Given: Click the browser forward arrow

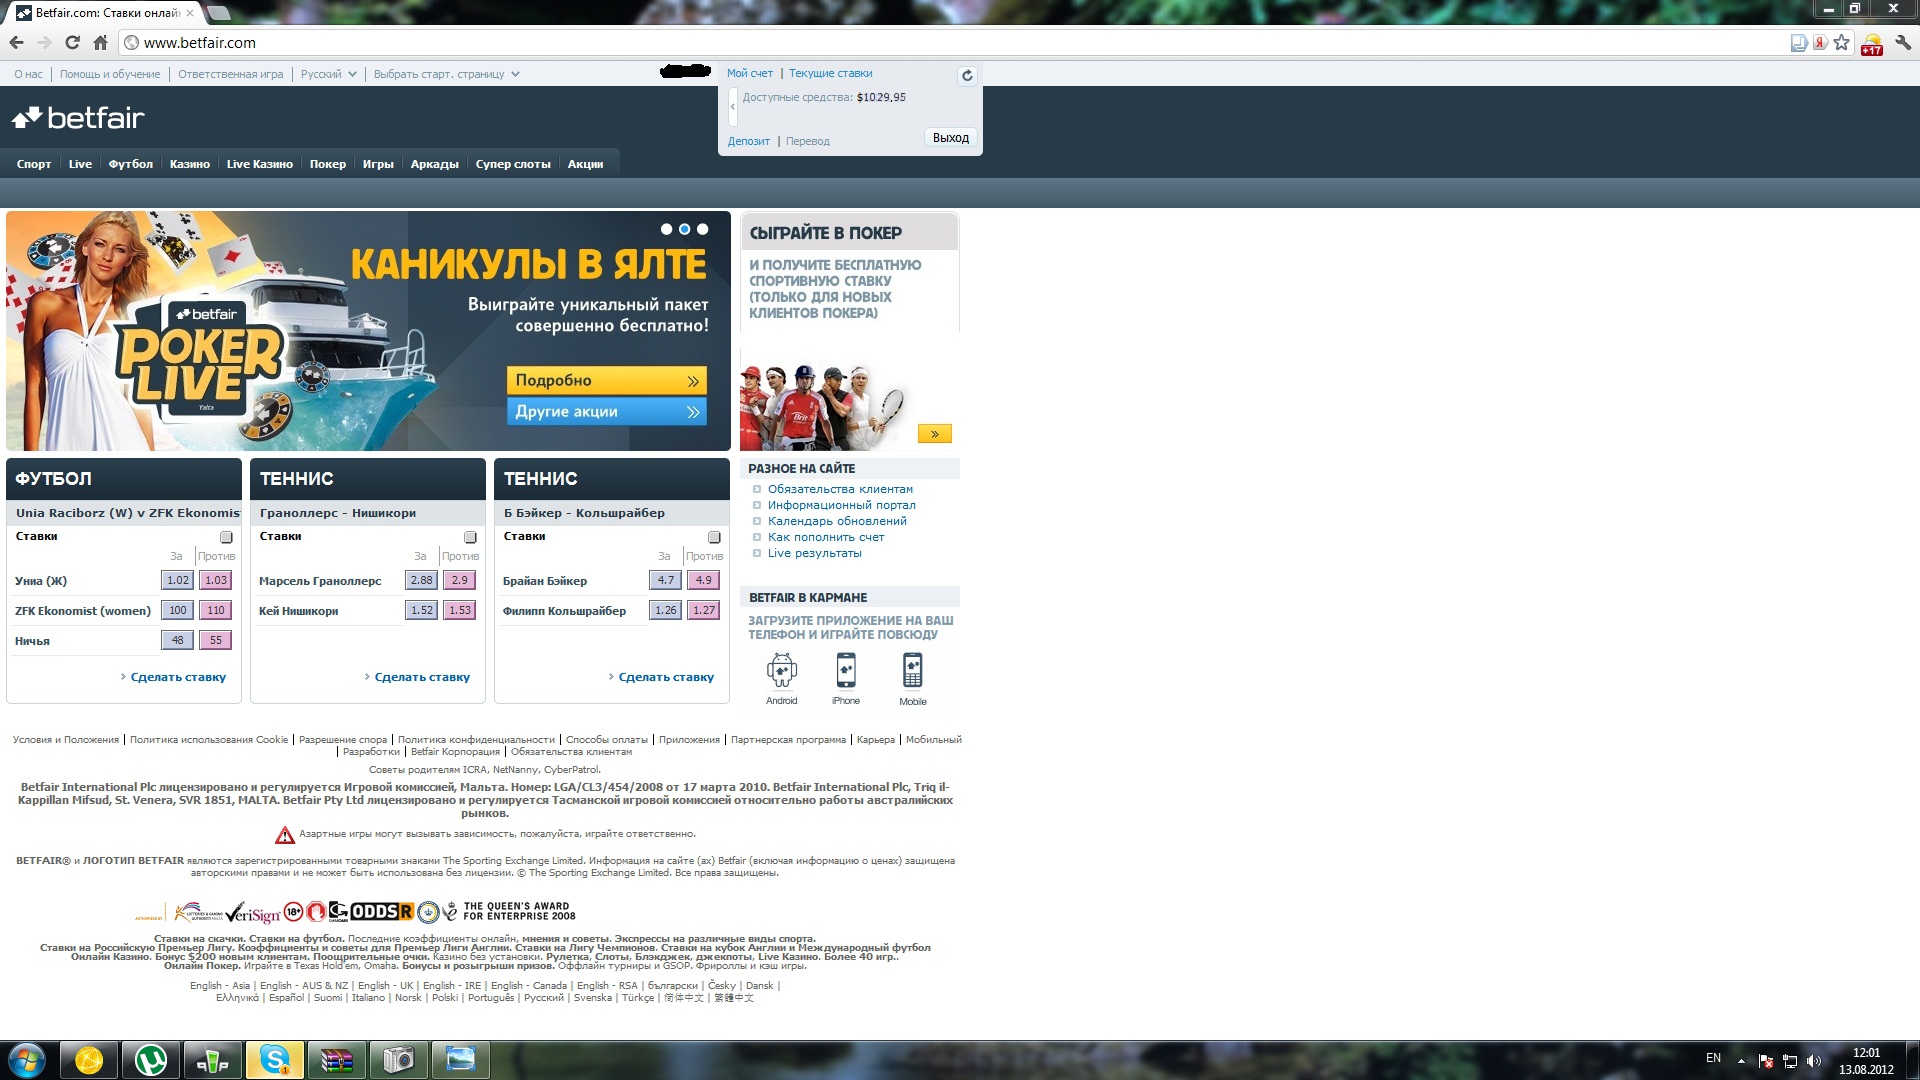Looking at the screenshot, I should click(44, 43).
